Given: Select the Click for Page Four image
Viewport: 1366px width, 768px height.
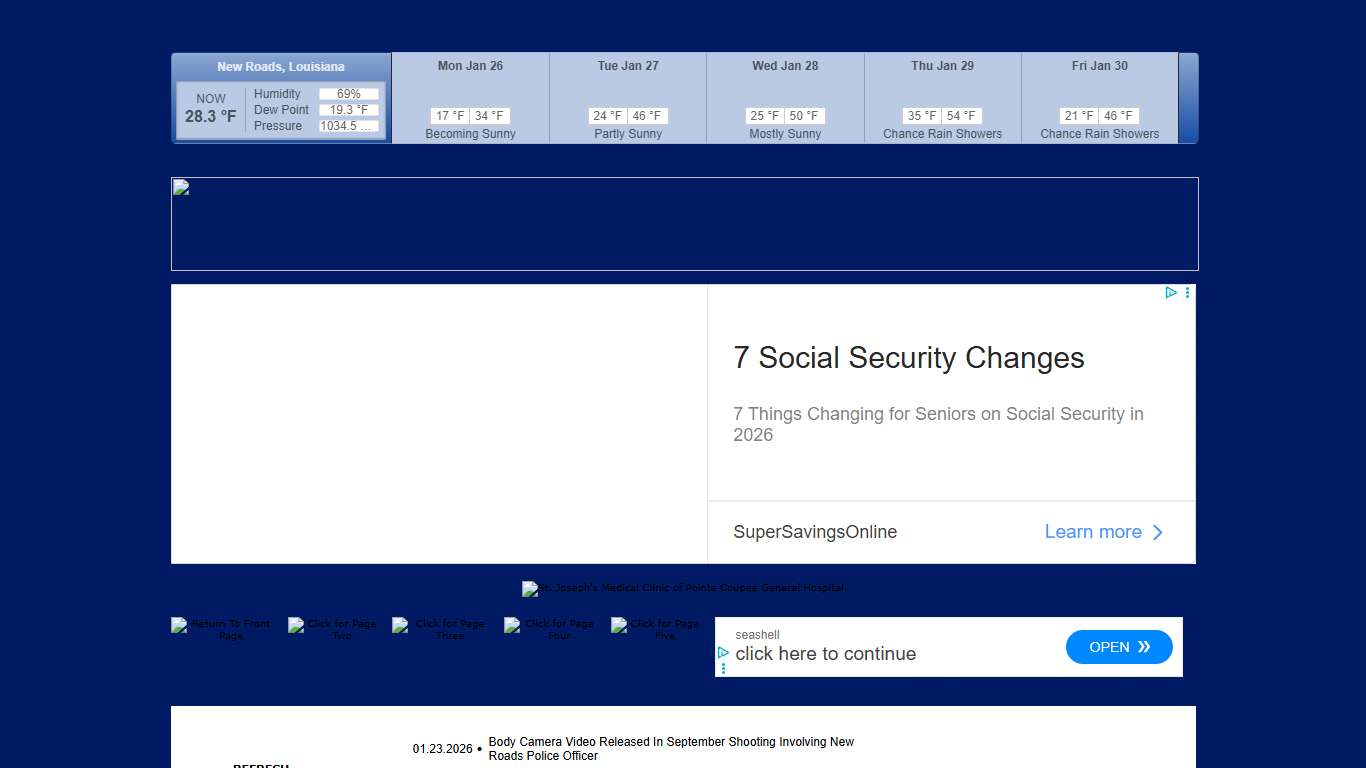Looking at the screenshot, I should point(550,629).
